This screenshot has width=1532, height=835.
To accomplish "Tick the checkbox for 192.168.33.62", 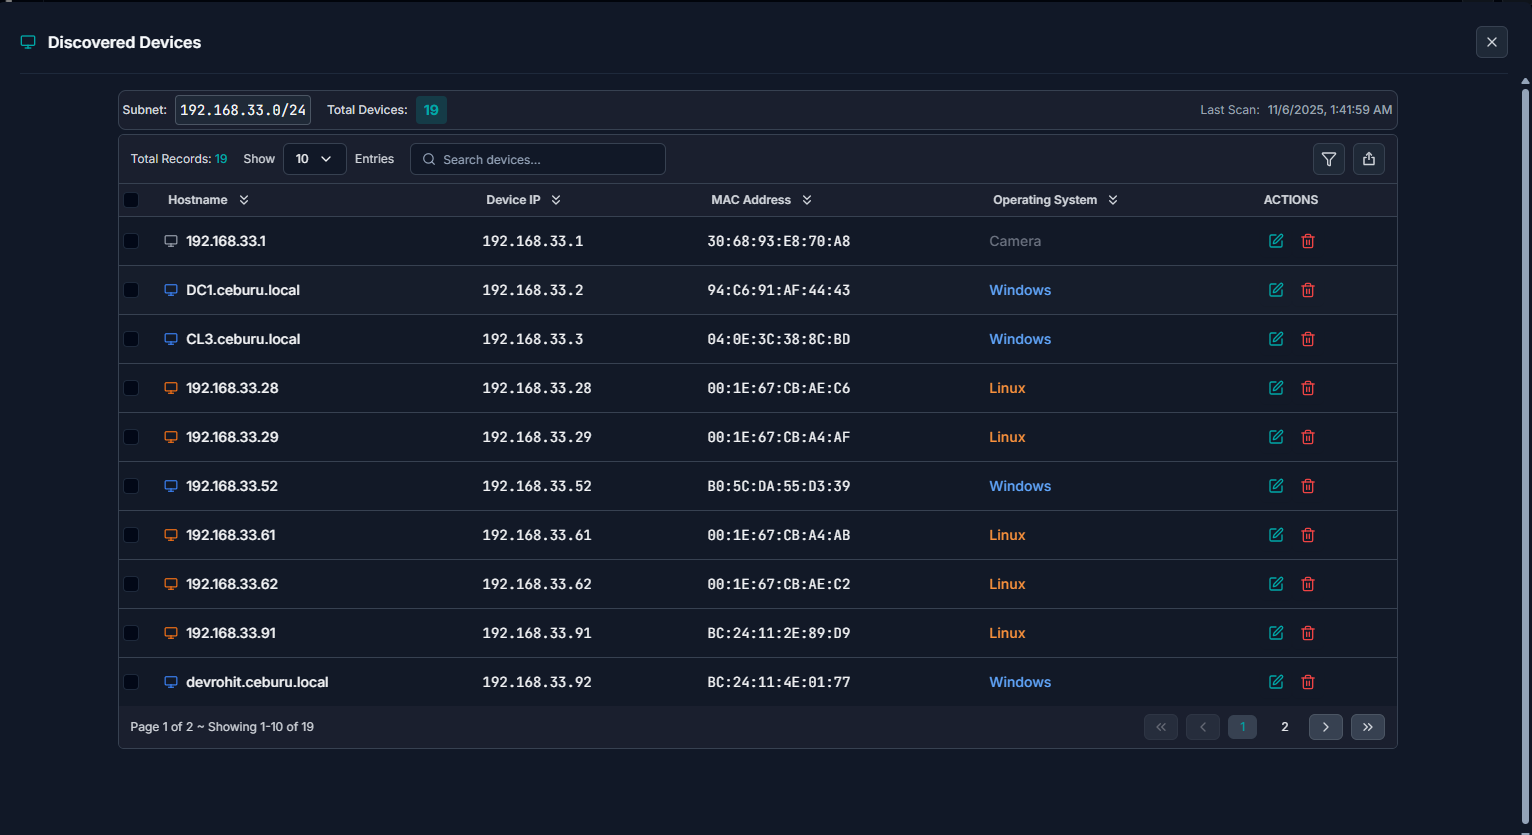I will 131,584.
